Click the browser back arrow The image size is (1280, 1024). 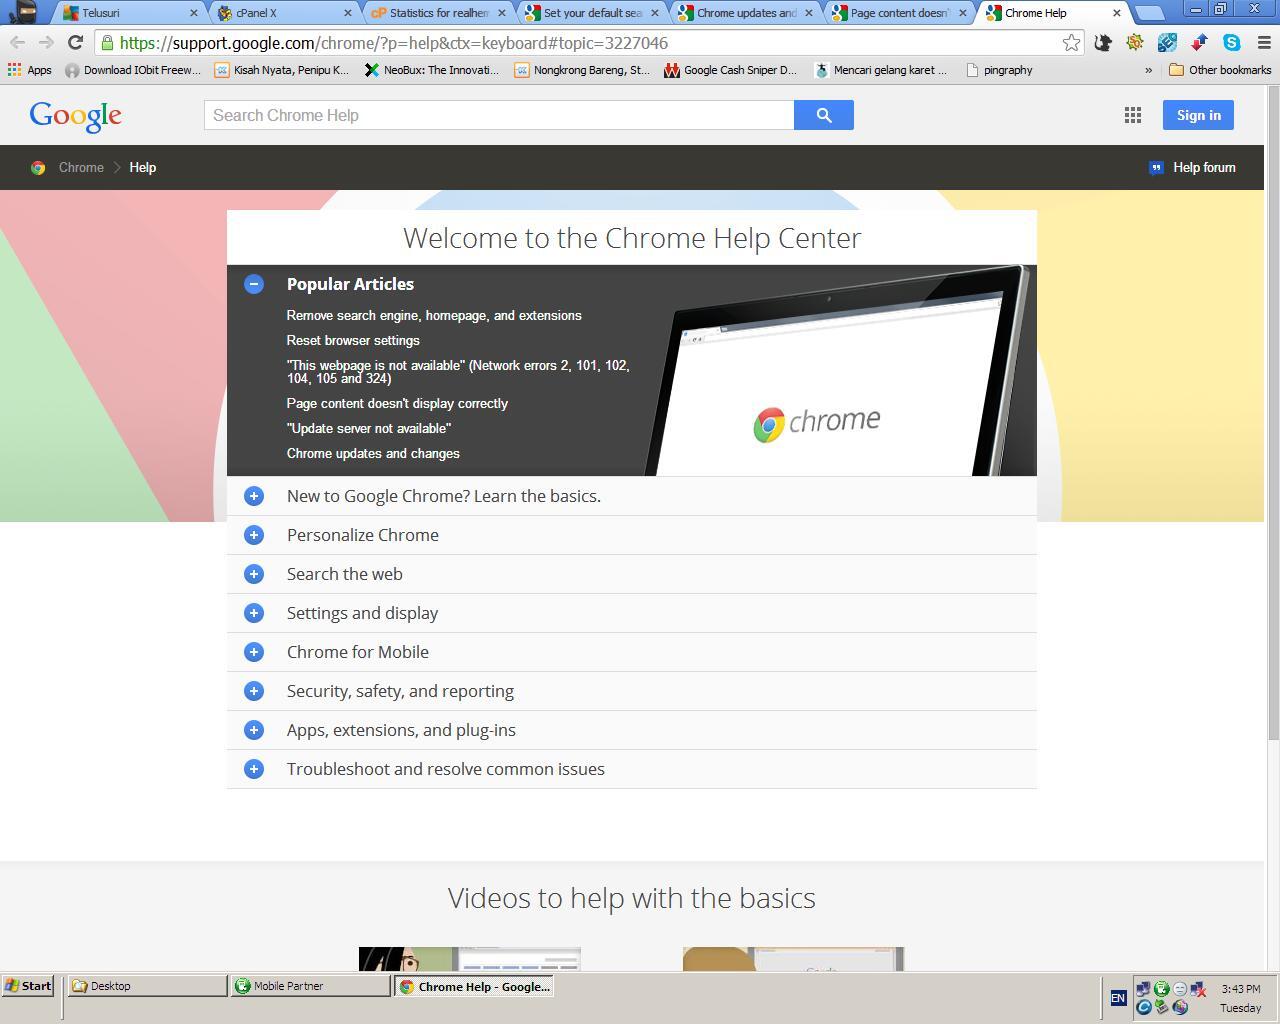tap(17, 43)
